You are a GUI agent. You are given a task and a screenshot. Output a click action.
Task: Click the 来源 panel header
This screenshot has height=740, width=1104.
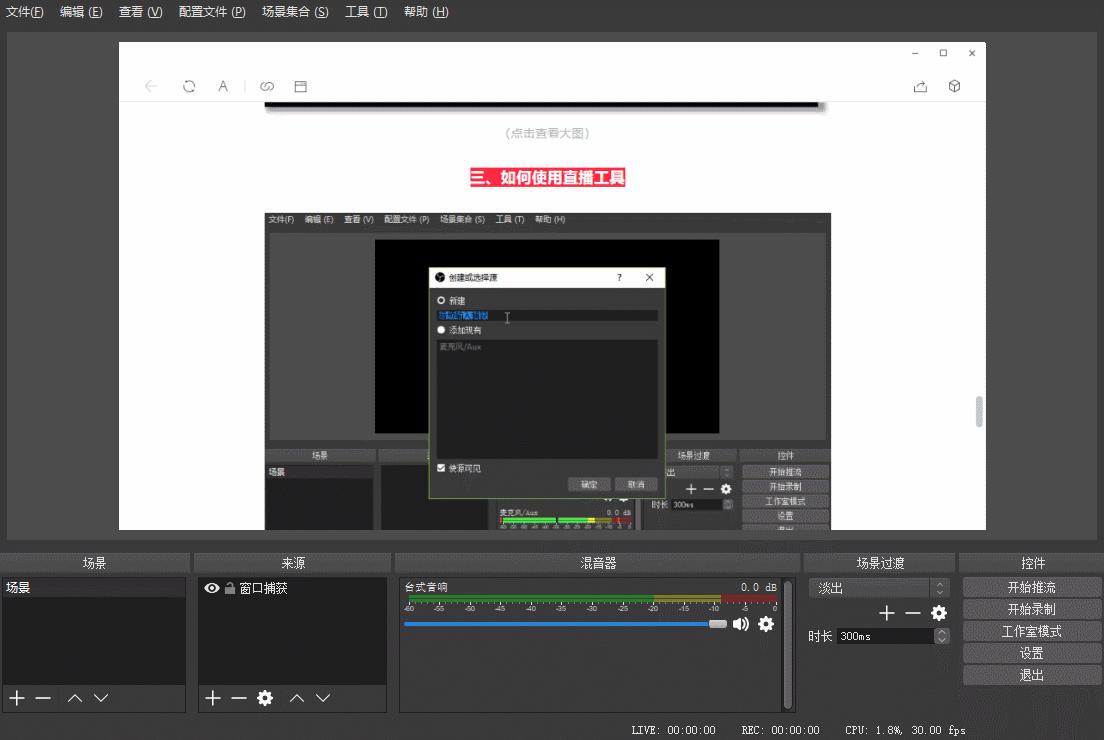(293, 563)
